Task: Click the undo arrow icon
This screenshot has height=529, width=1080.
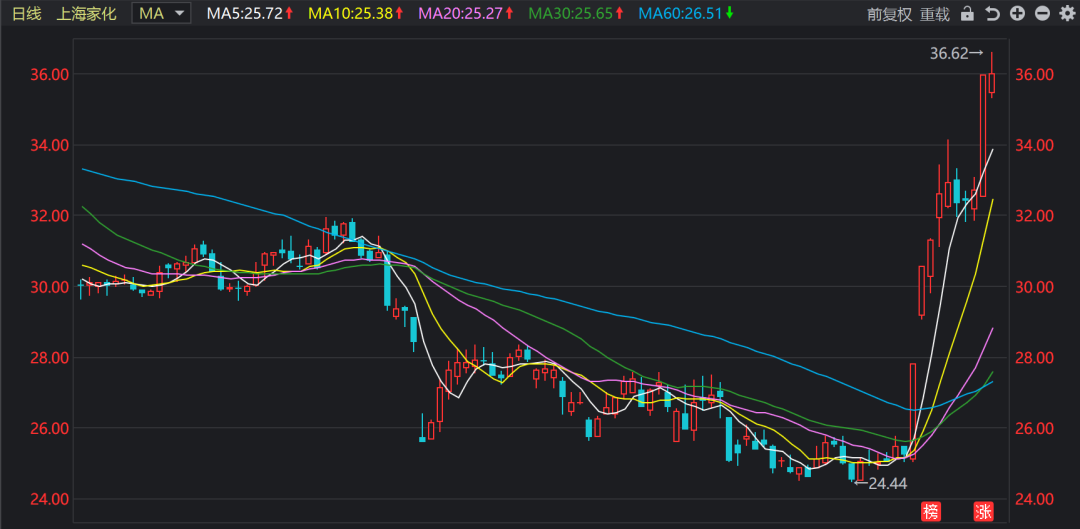Action: [x=992, y=14]
